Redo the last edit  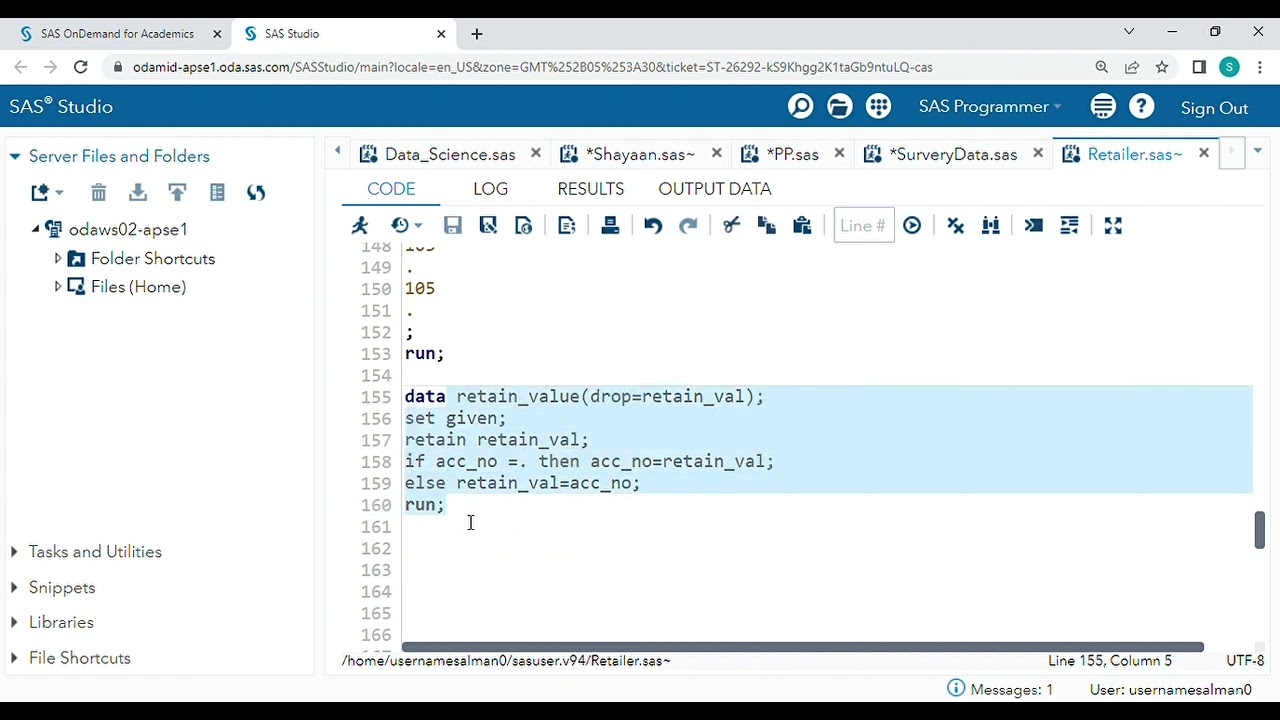coord(688,226)
